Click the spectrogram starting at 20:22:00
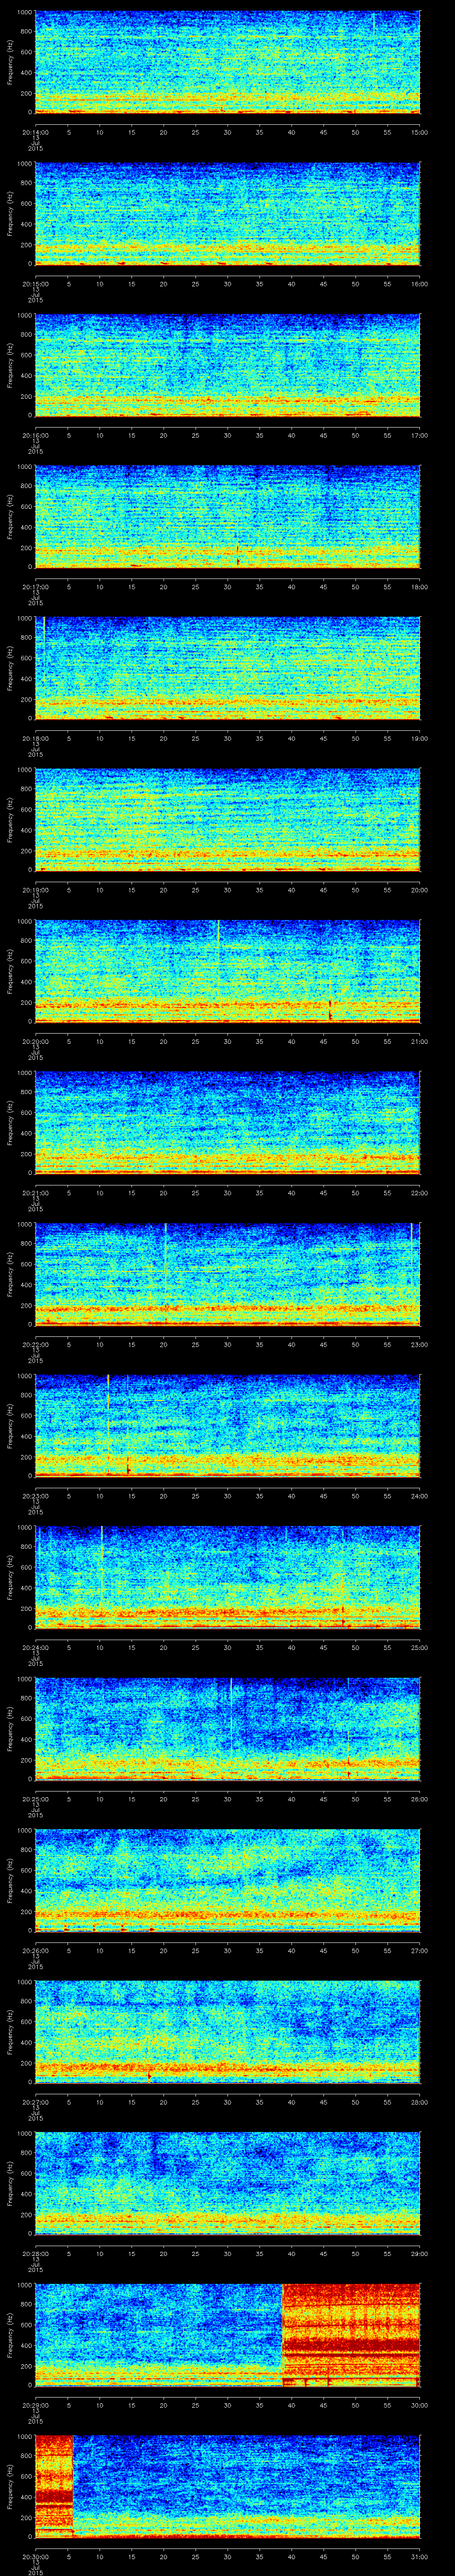This screenshot has width=455, height=2576. (227, 1274)
